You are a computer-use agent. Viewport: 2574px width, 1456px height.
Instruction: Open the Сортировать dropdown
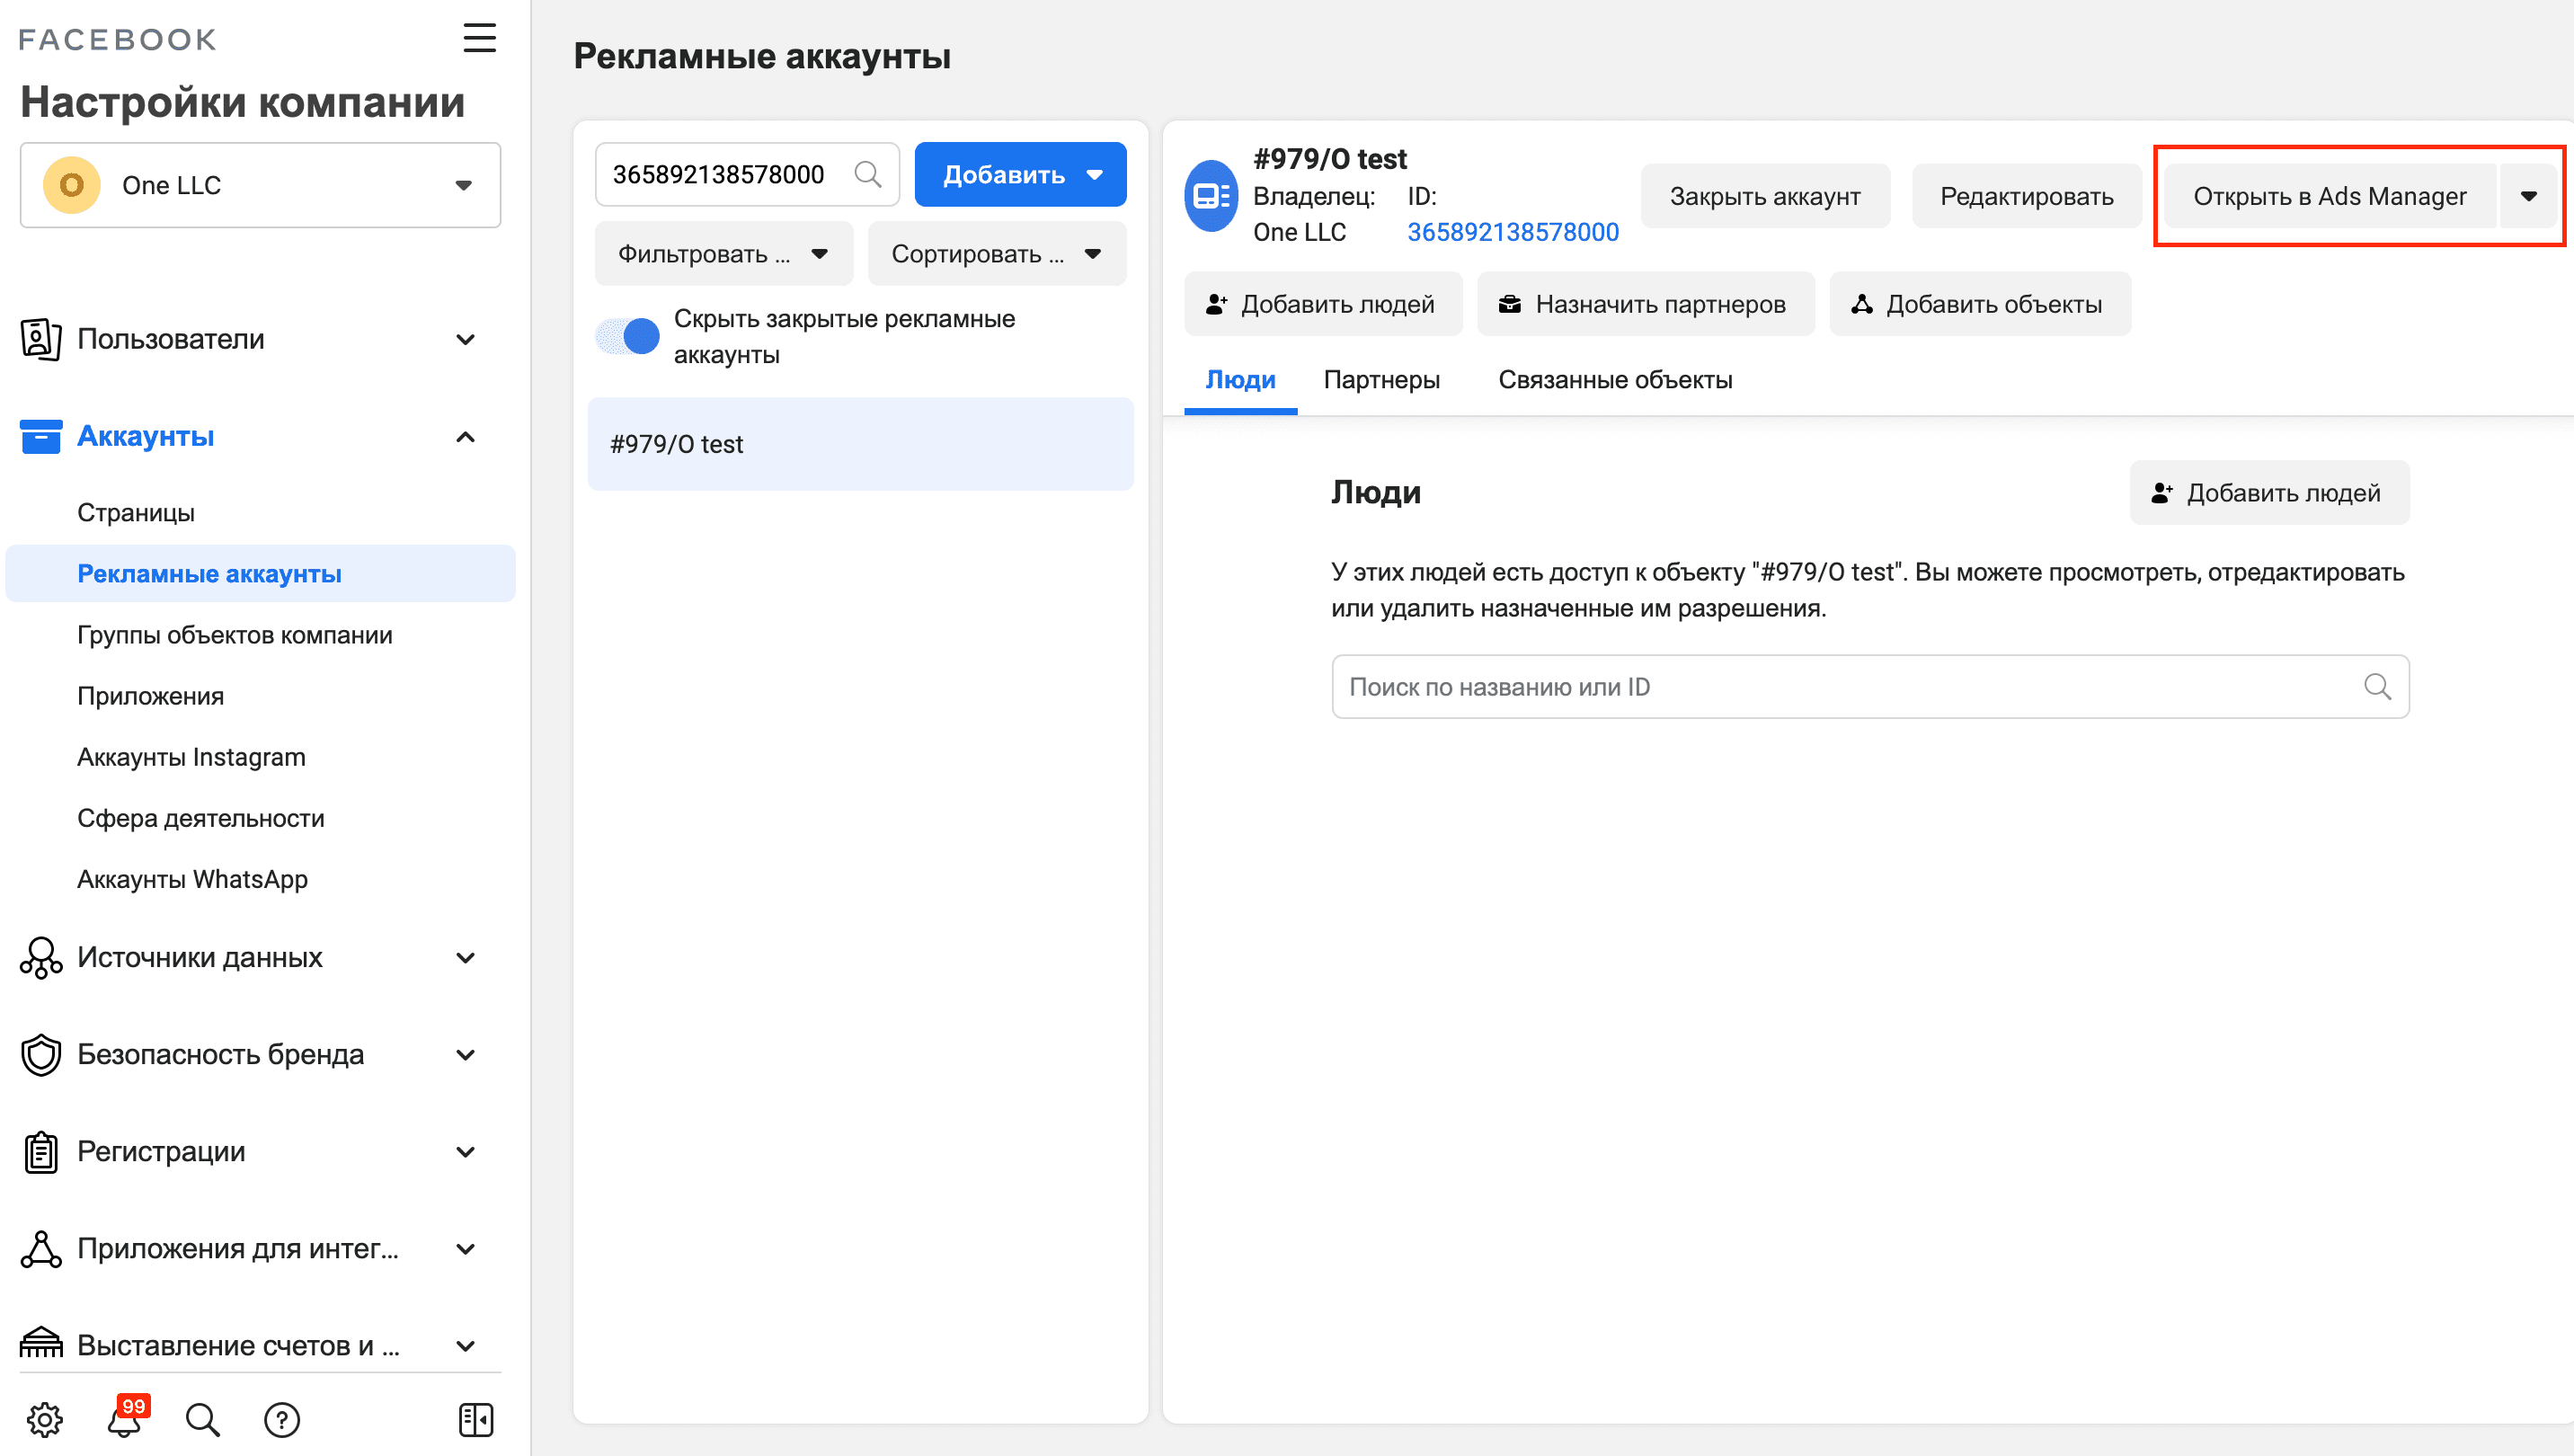coord(997,254)
